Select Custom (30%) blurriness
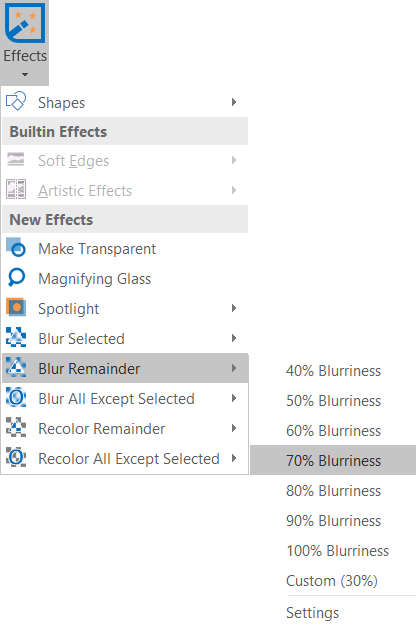The height and width of the screenshot is (631, 417). pos(333,581)
